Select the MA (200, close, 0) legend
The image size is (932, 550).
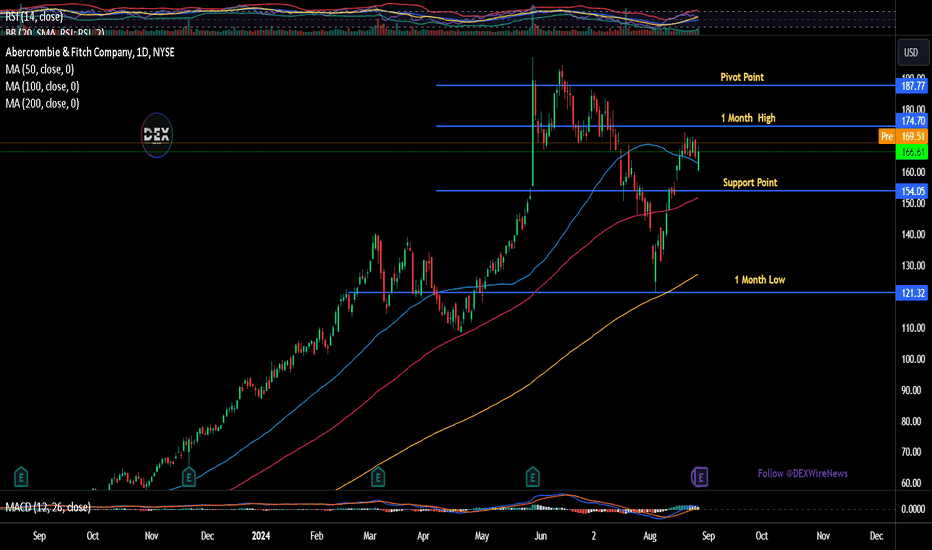42,103
